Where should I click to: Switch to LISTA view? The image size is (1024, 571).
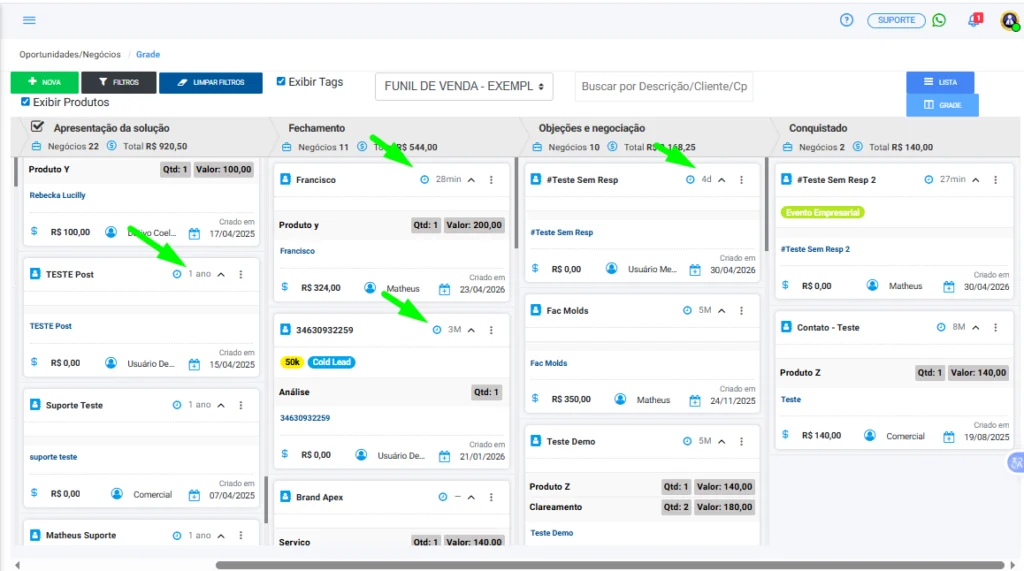pyautogui.click(x=940, y=82)
